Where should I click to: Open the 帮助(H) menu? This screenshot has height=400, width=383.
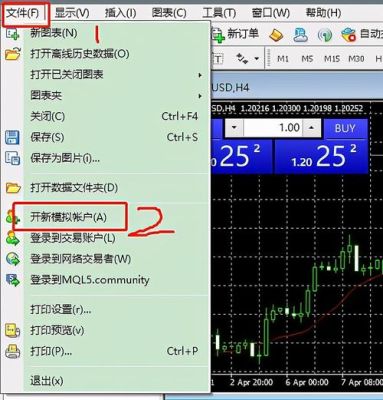[323, 13]
